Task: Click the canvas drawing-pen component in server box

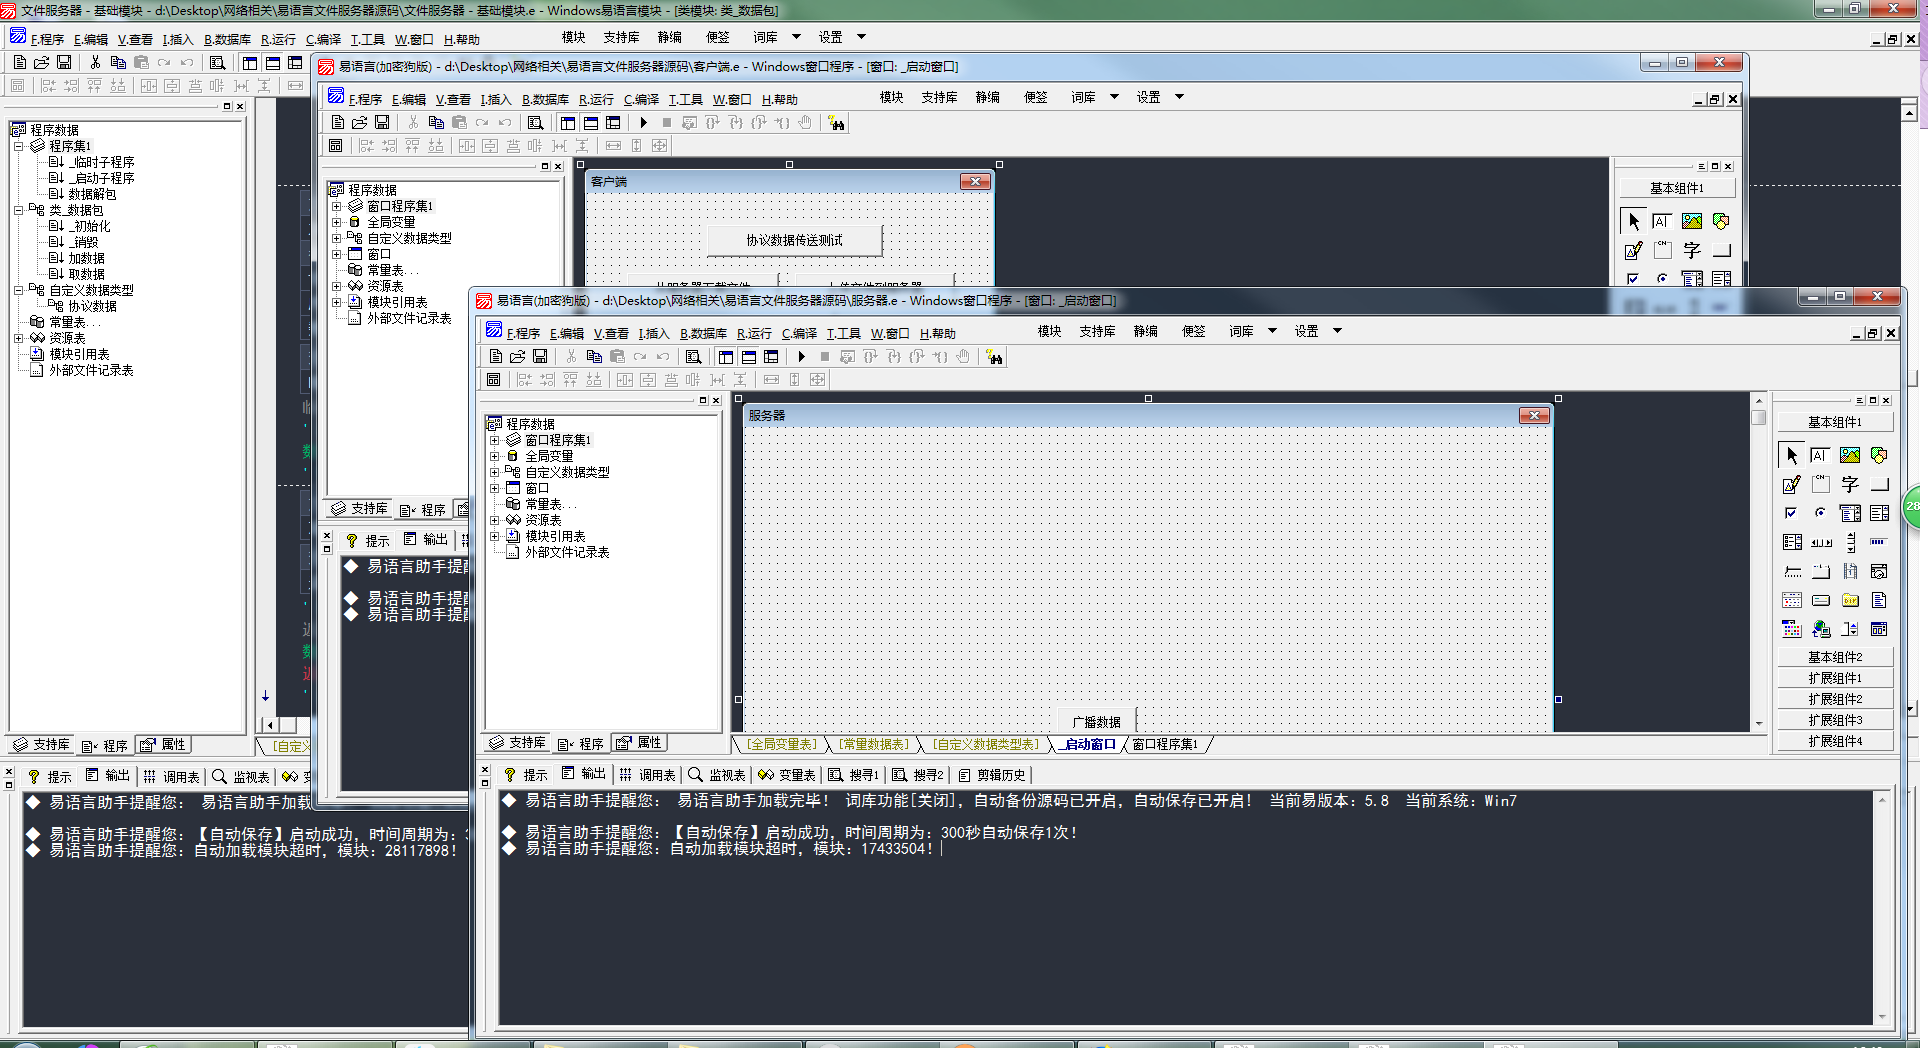Action: [1791, 485]
